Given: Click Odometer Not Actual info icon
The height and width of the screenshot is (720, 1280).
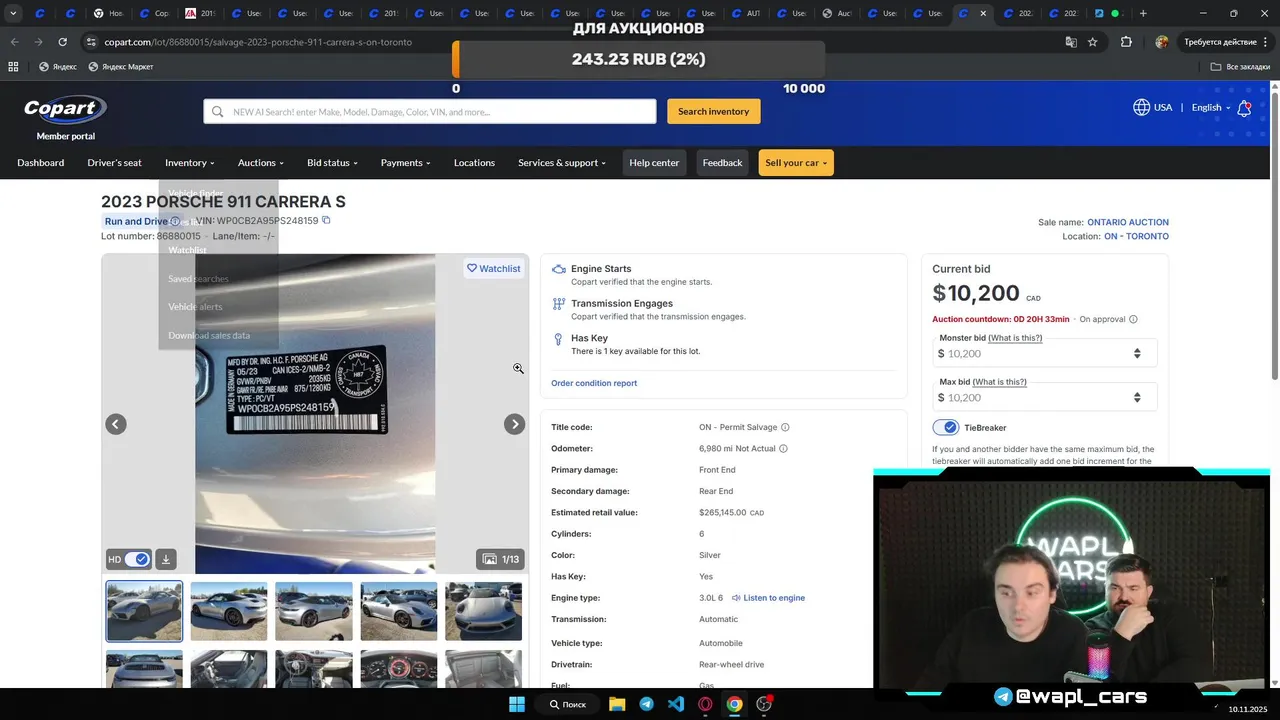Looking at the screenshot, I should [x=783, y=448].
